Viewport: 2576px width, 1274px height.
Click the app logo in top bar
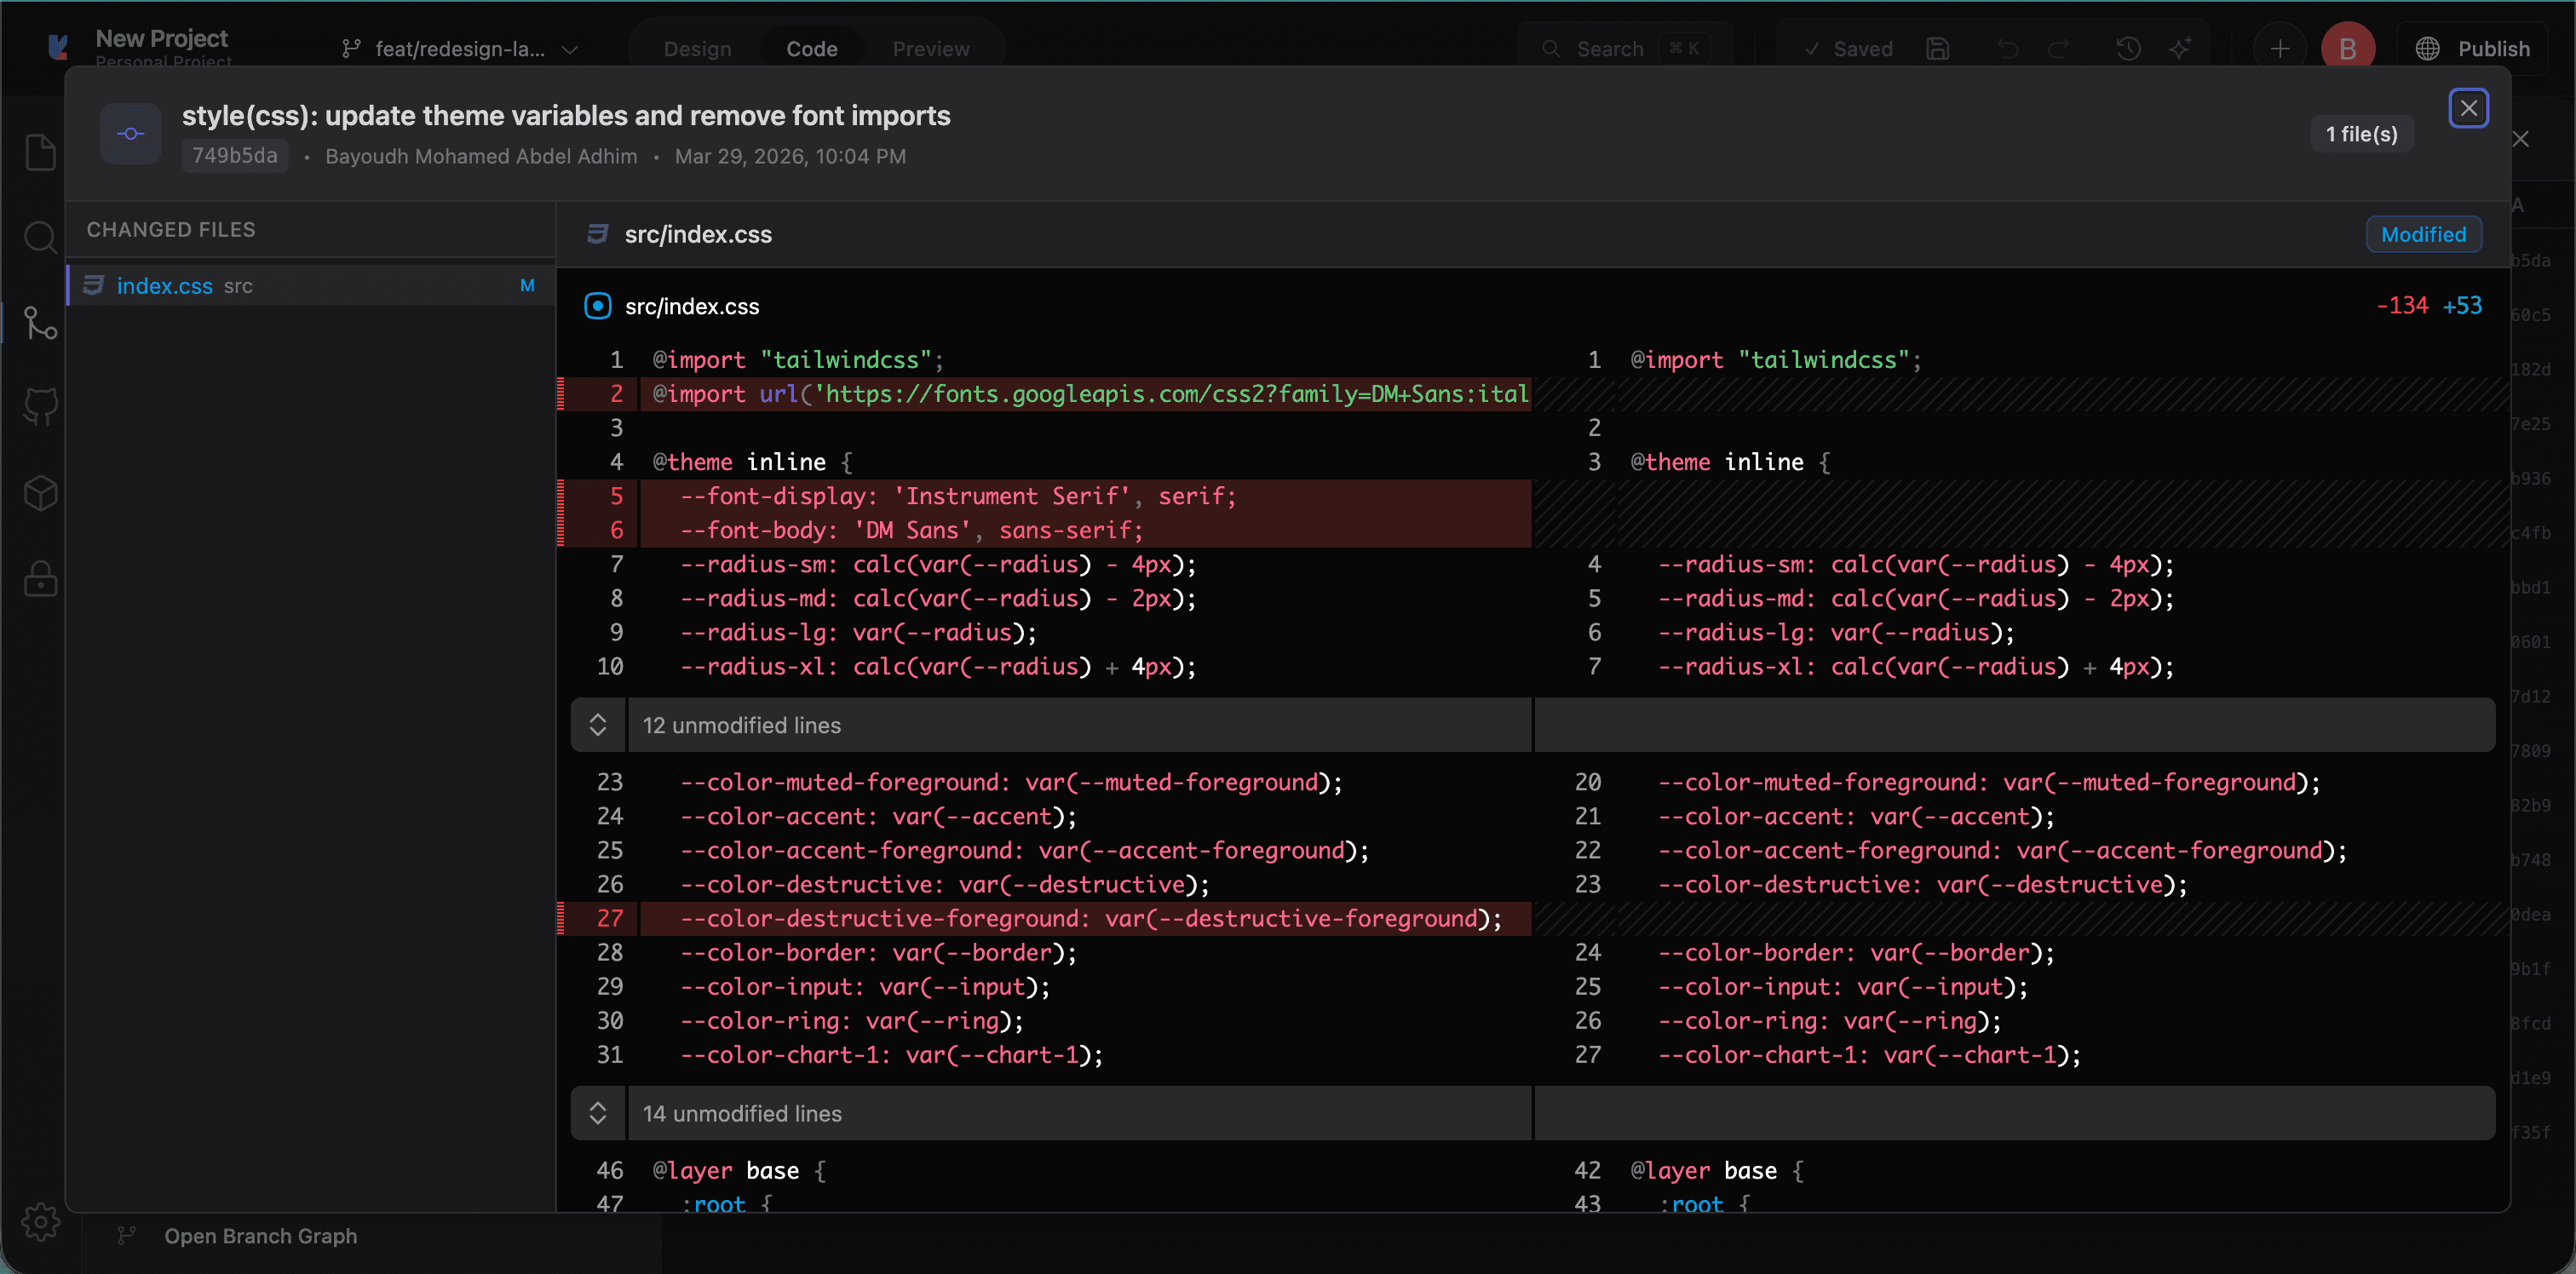[x=59, y=46]
